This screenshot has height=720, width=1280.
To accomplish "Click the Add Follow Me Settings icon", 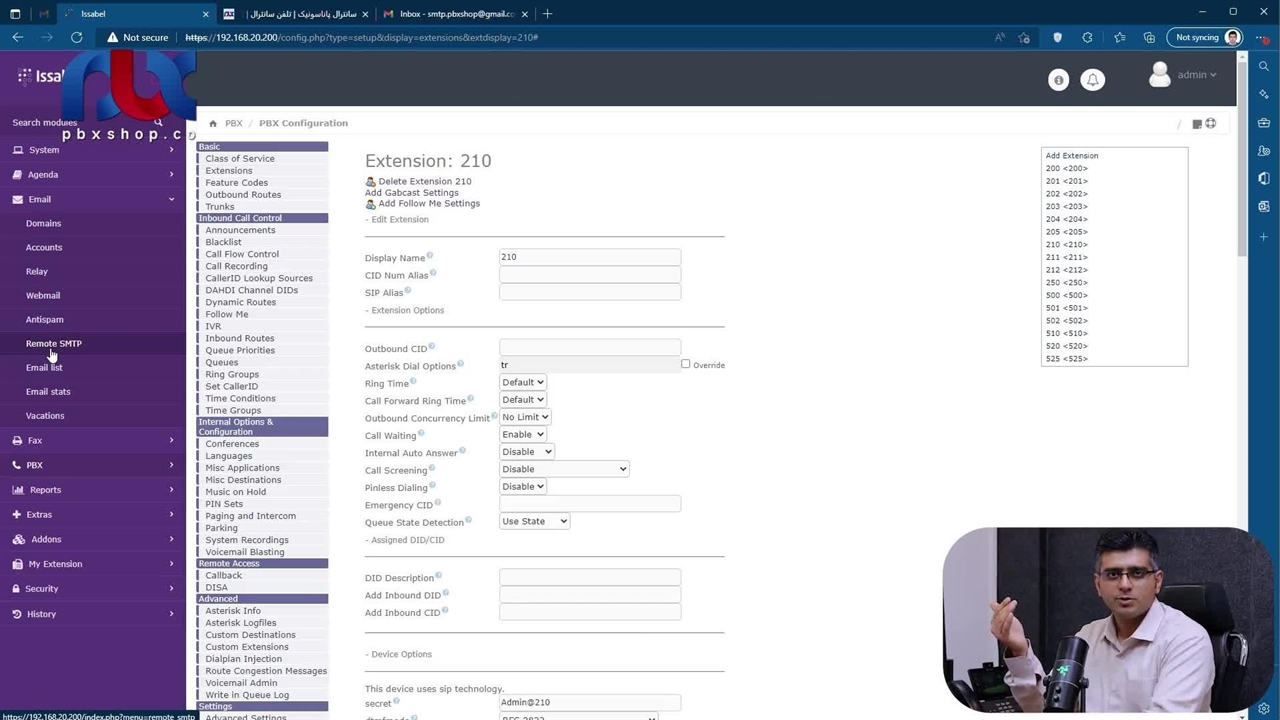I will pyautogui.click(x=371, y=204).
